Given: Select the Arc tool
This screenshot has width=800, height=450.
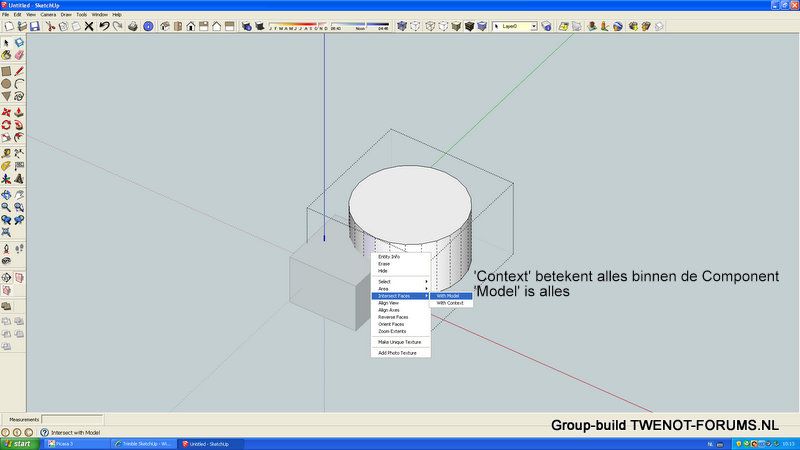Looking at the screenshot, I should (19, 84).
